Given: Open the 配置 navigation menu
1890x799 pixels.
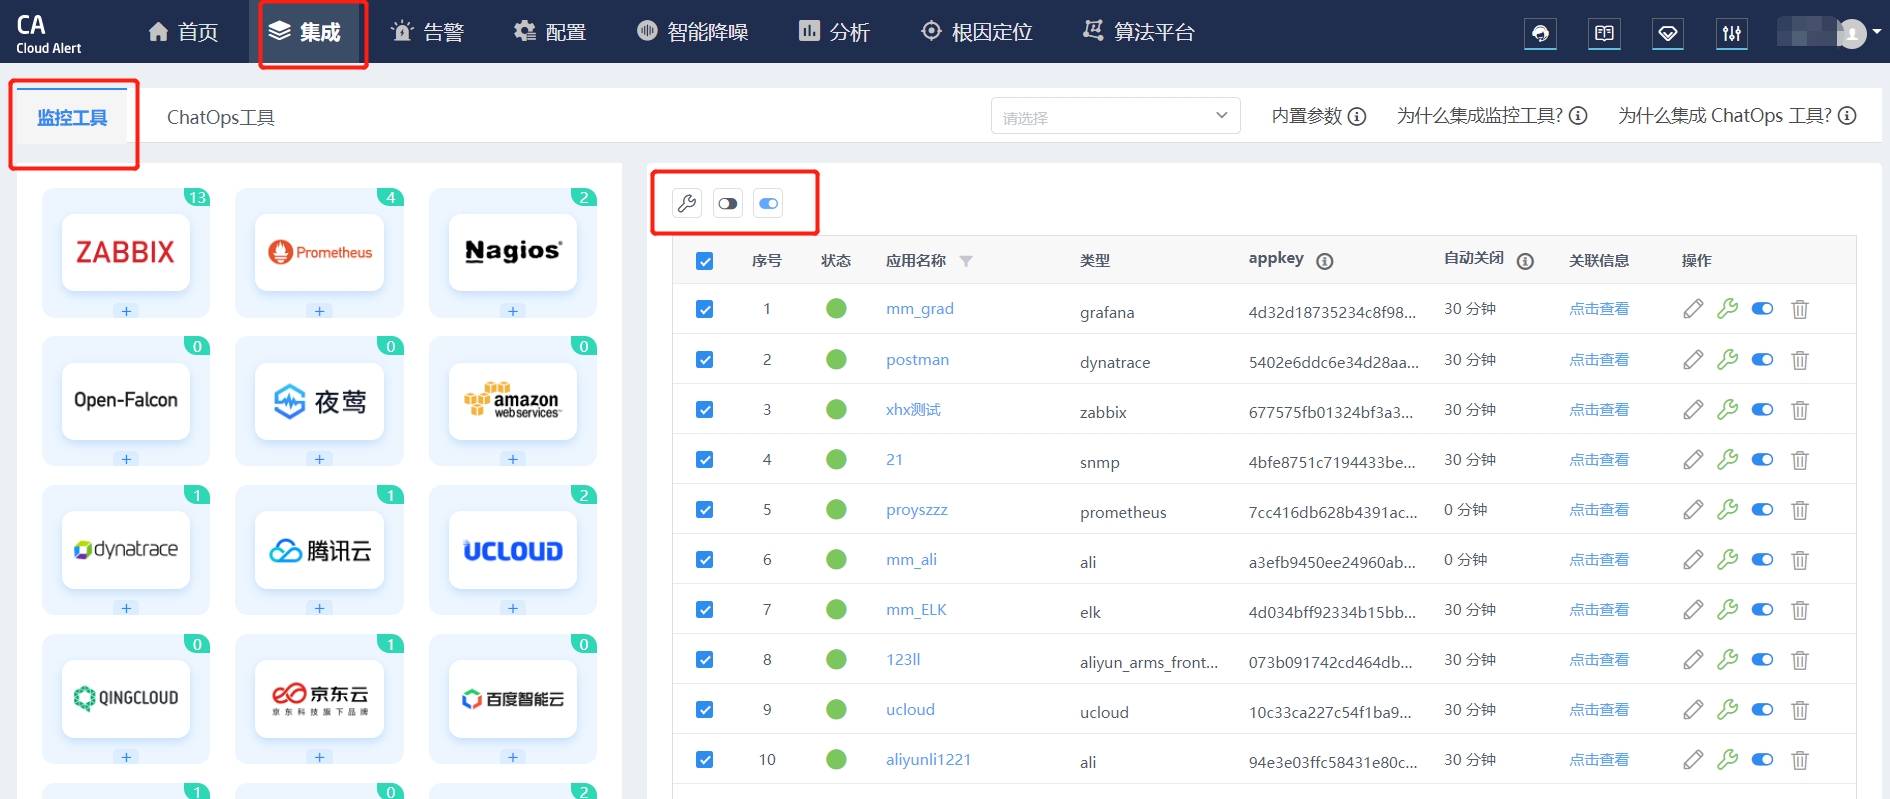Looking at the screenshot, I should 550,32.
